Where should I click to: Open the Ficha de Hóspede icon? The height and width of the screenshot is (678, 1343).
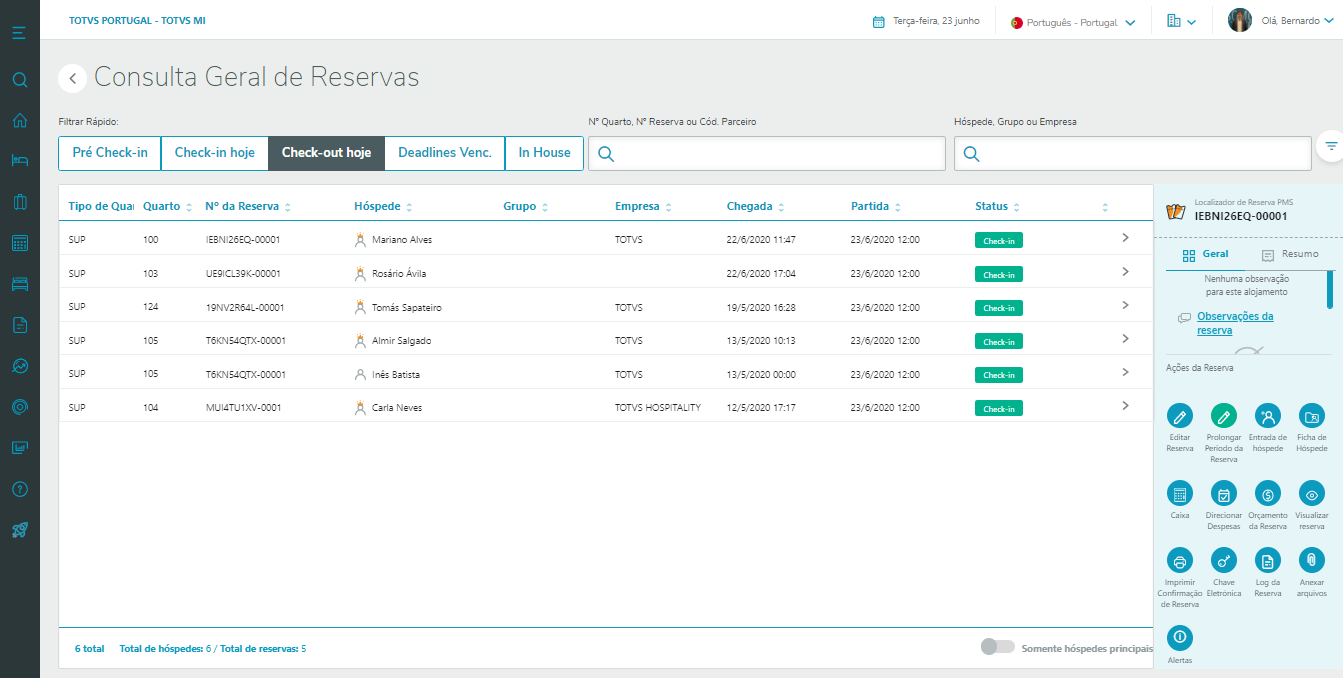[x=1311, y=416]
